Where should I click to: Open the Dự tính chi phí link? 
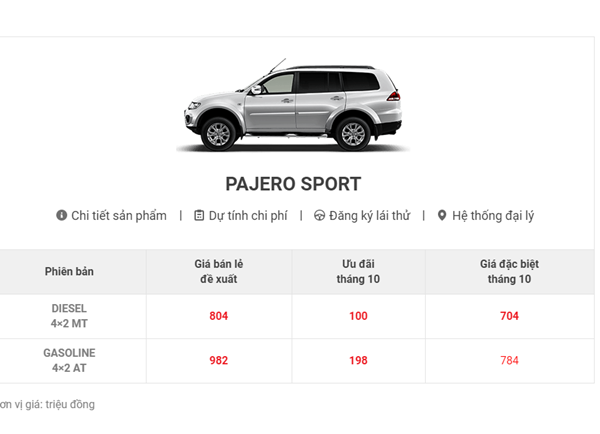point(248,215)
